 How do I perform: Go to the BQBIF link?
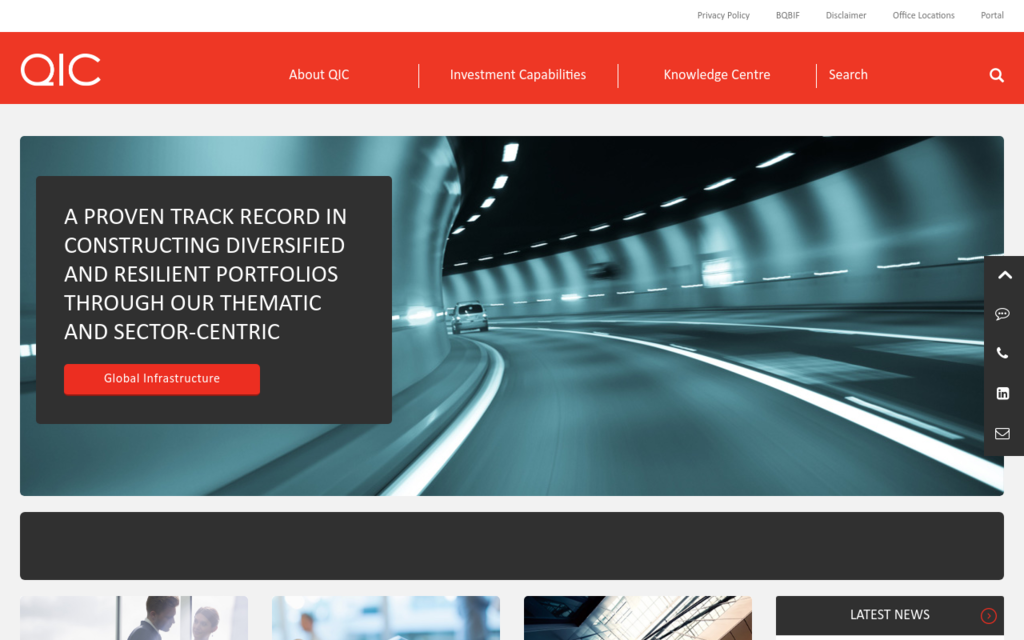click(x=787, y=16)
